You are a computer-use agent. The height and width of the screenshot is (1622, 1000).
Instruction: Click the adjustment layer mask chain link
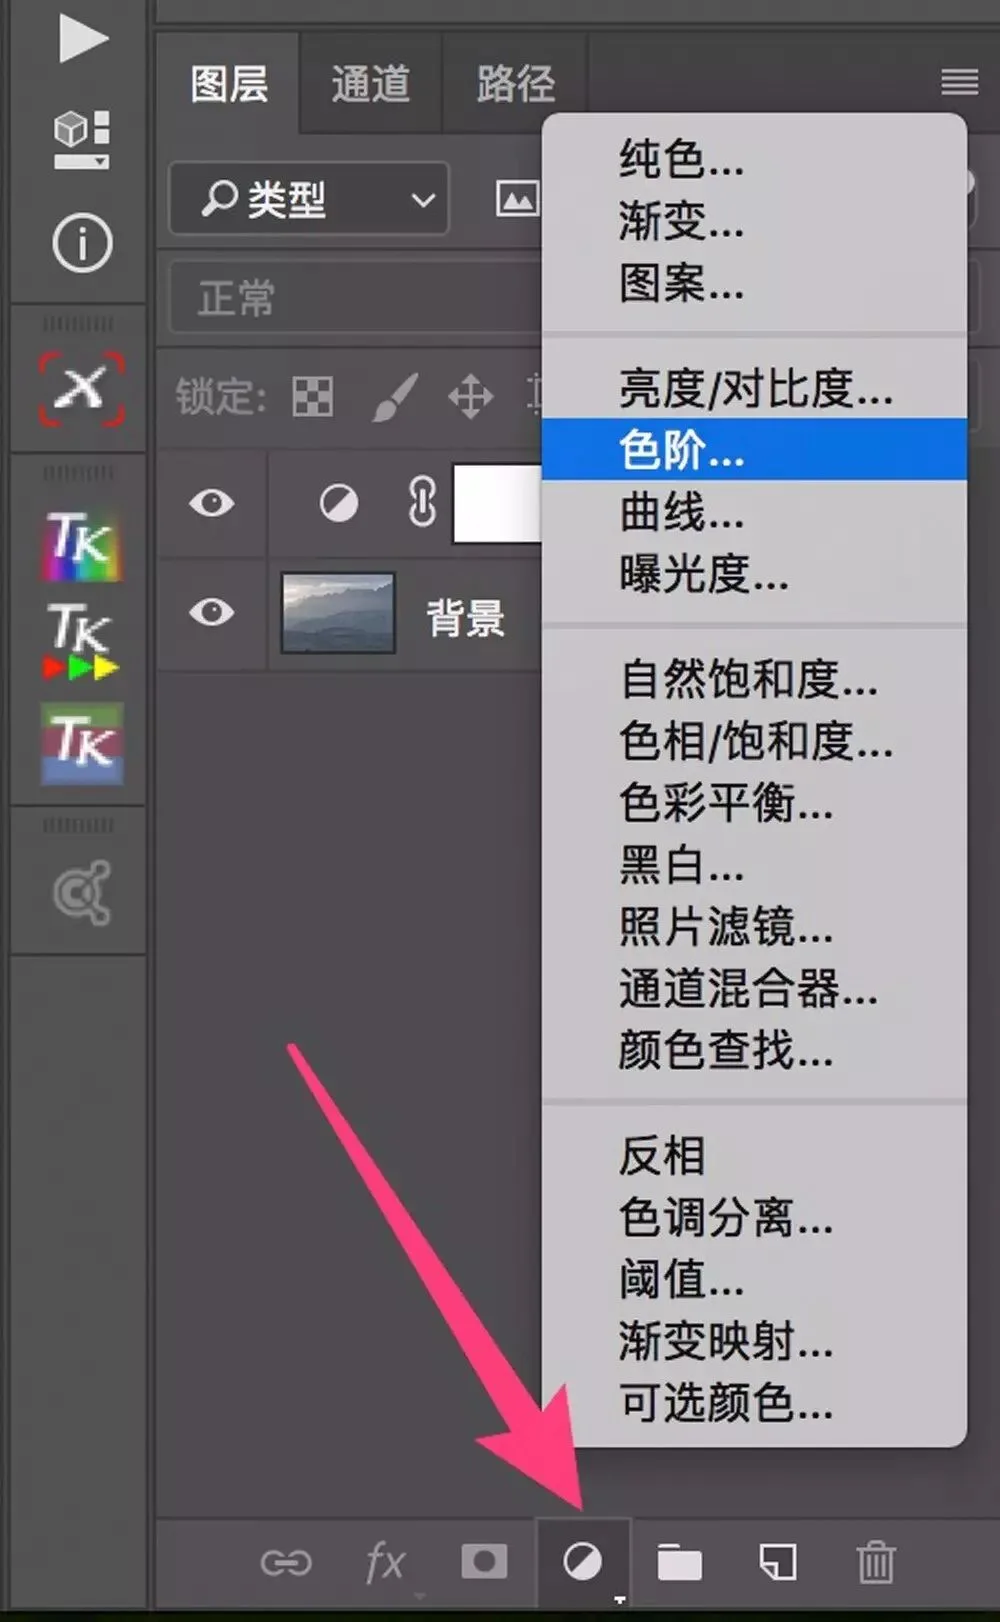click(x=422, y=502)
